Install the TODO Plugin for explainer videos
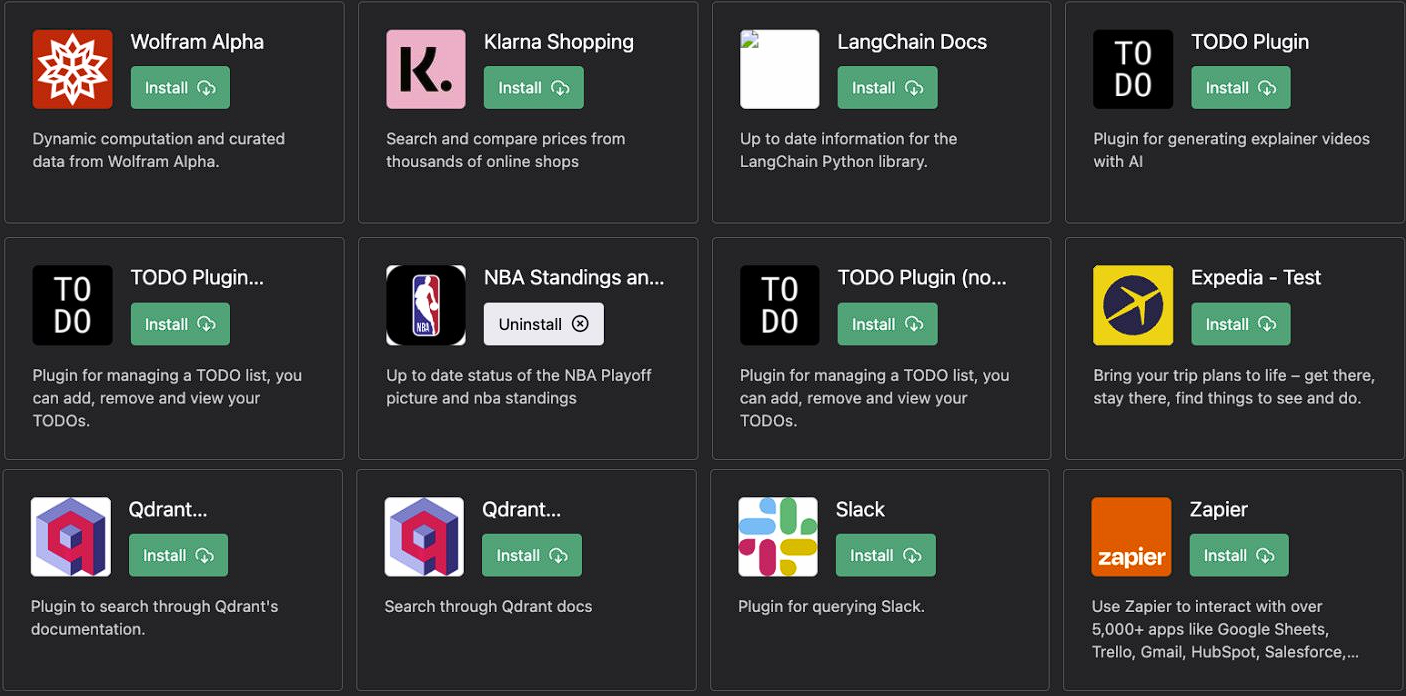The image size is (1406, 696). [x=1241, y=88]
